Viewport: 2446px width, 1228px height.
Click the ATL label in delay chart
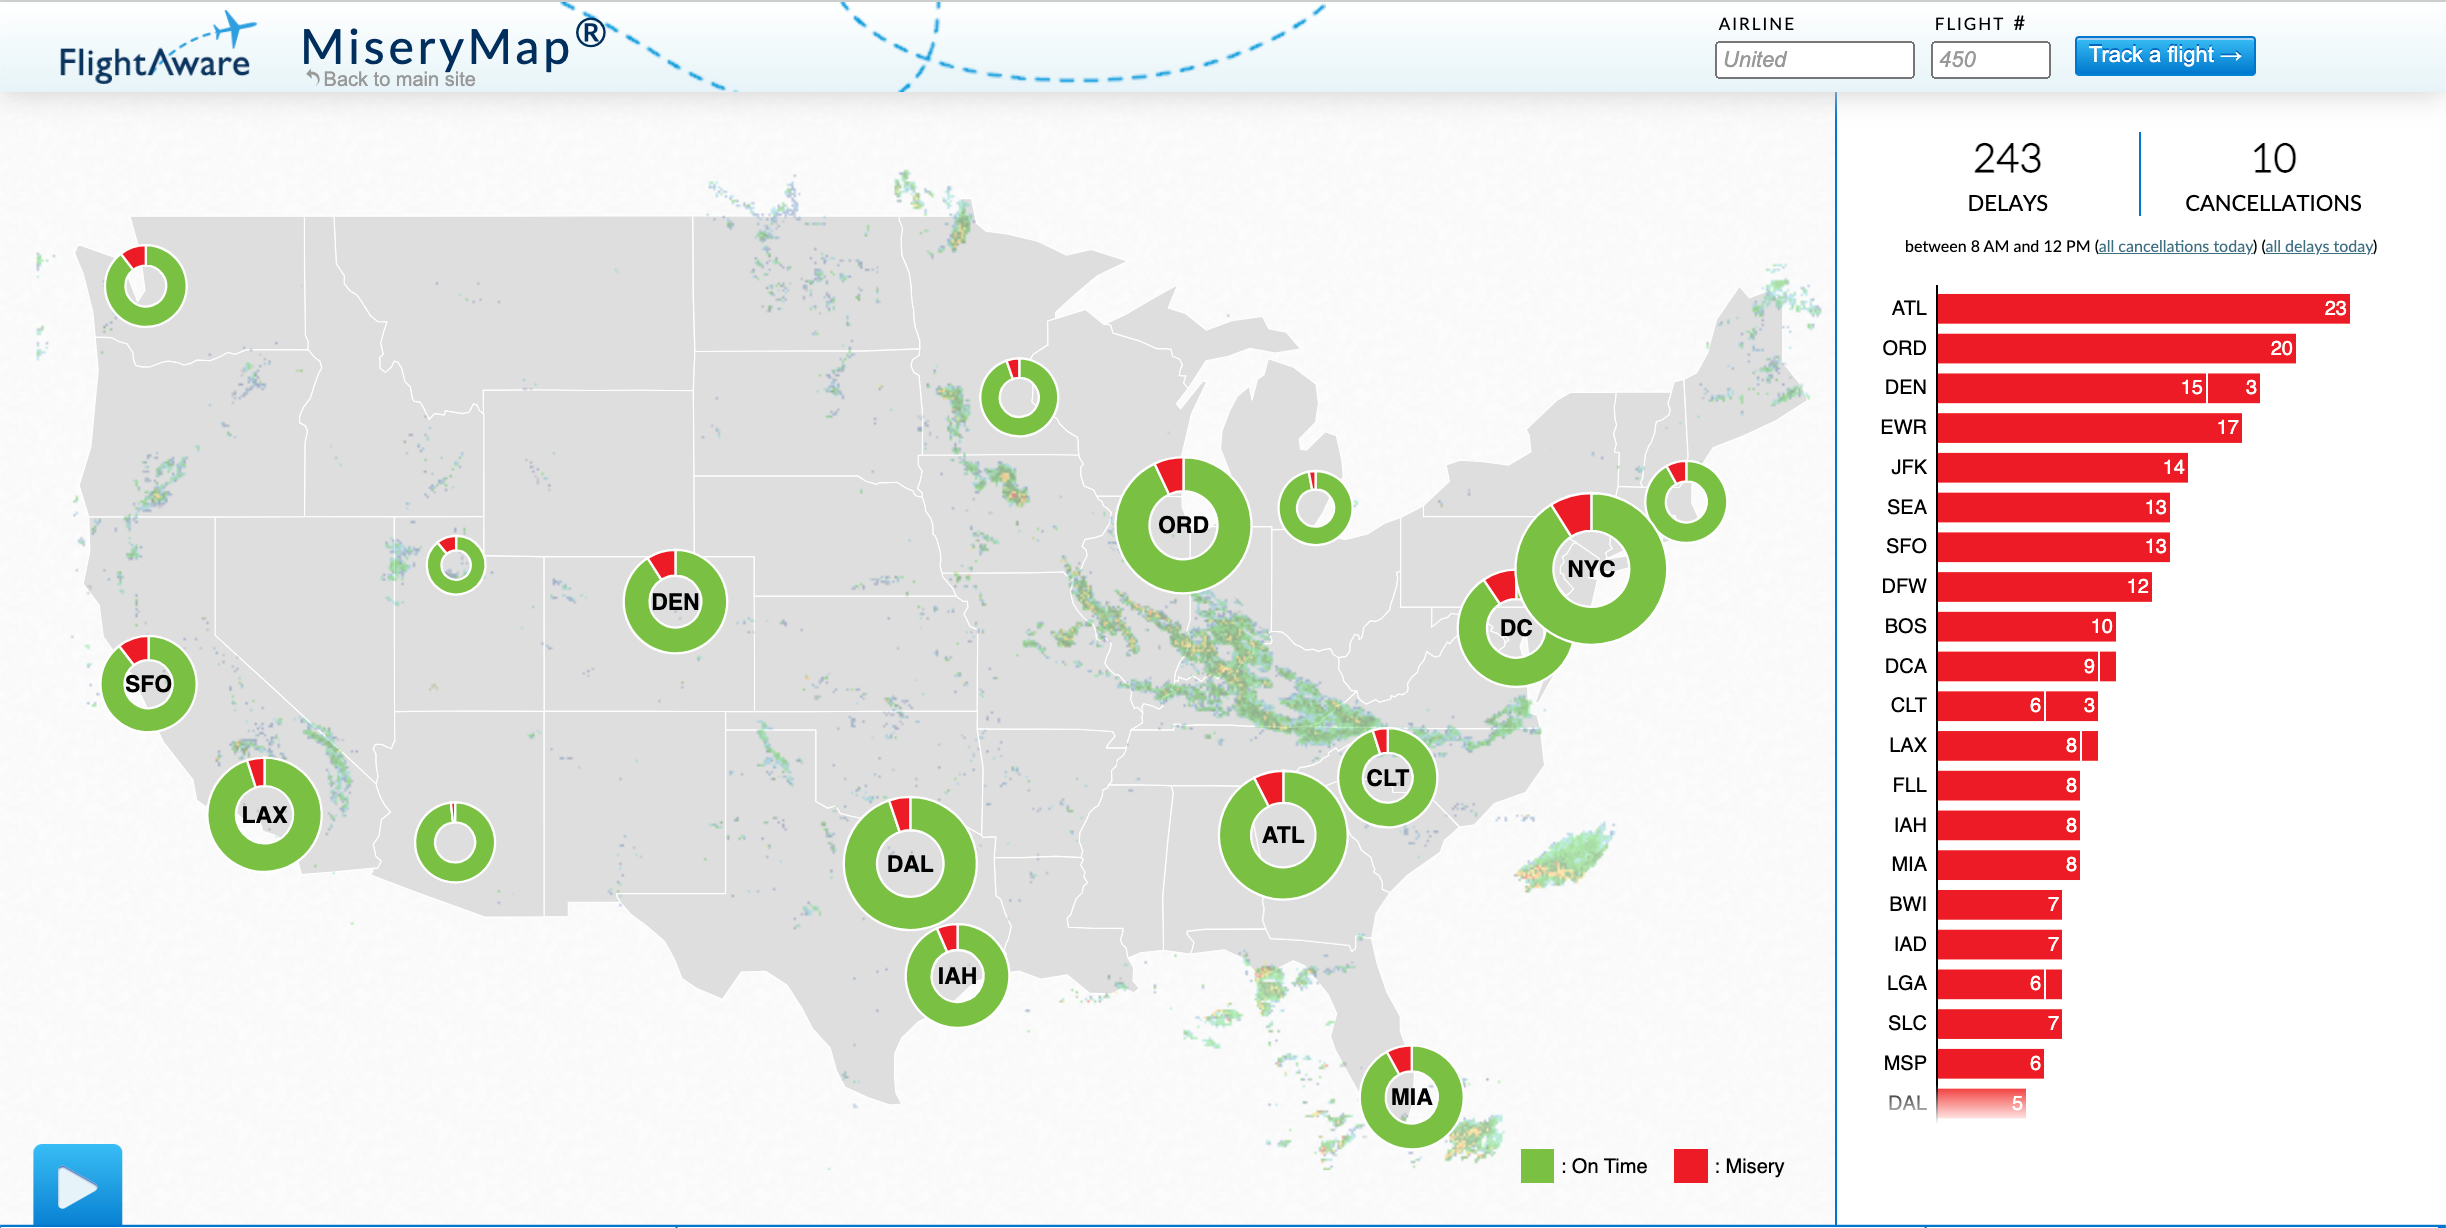click(x=1908, y=308)
